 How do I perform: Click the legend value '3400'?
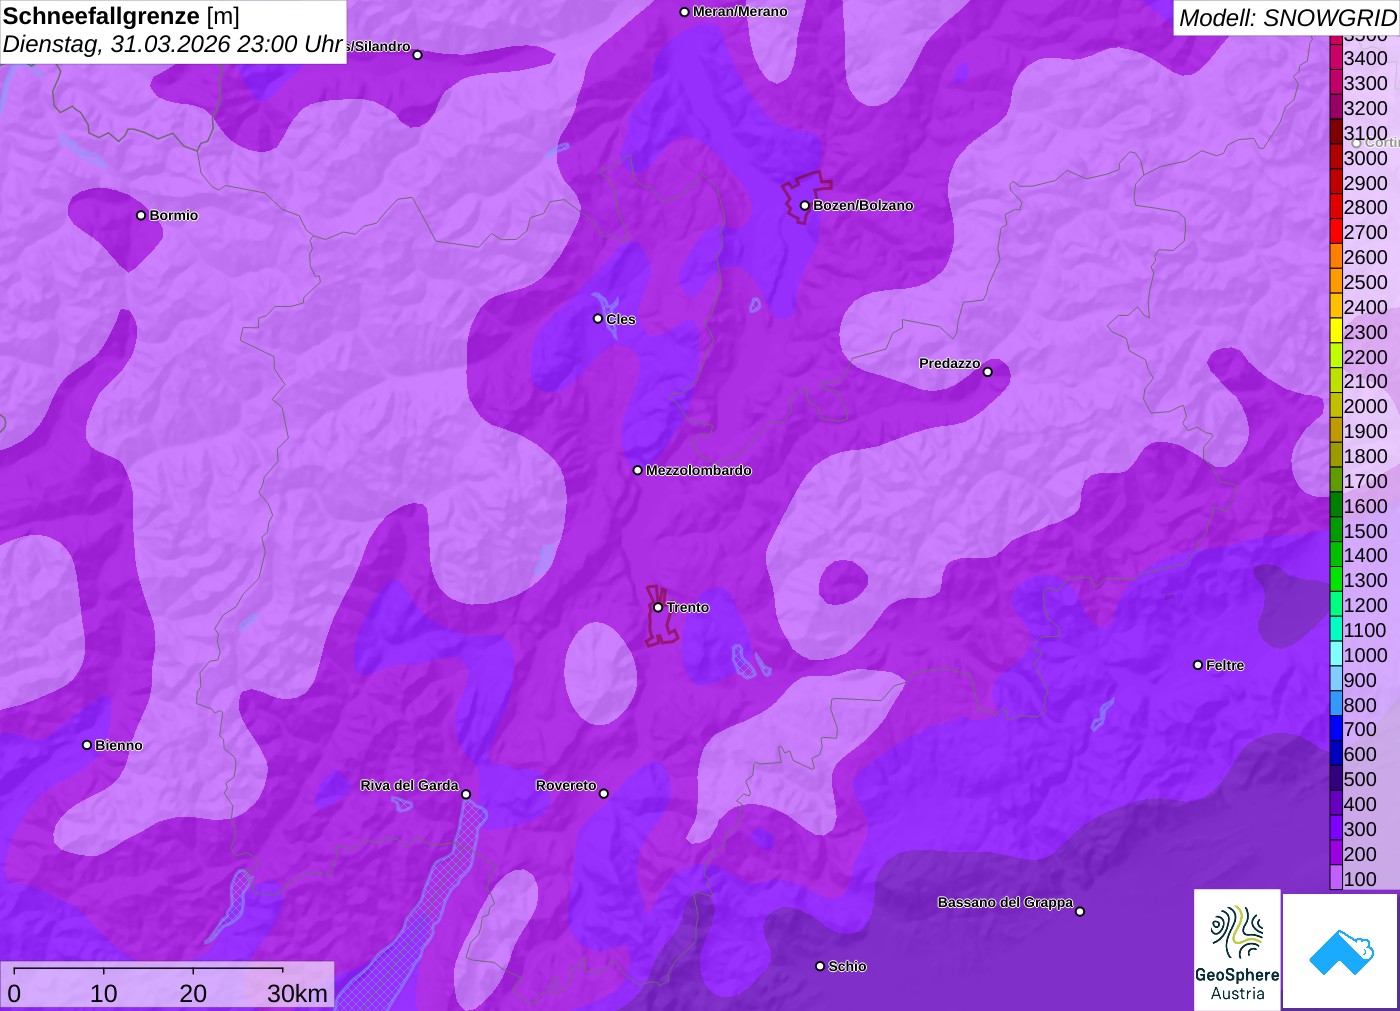click(x=1366, y=58)
